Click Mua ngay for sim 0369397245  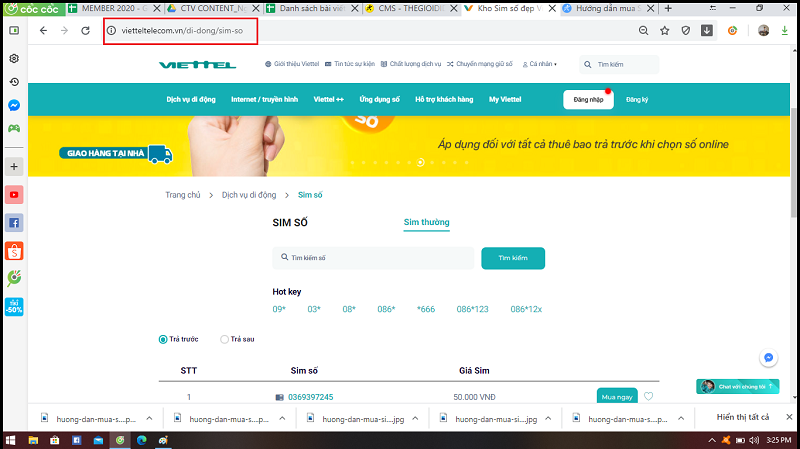click(617, 396)
